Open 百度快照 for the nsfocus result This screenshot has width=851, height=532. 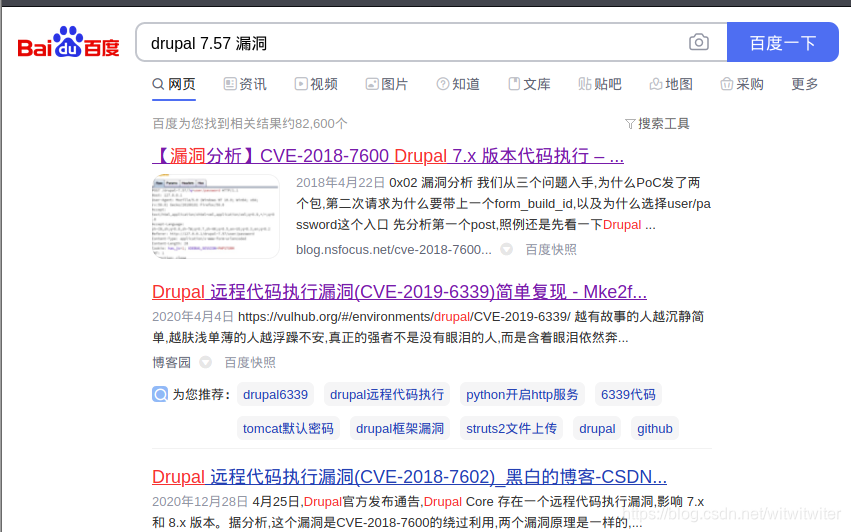tap(551, 250)
